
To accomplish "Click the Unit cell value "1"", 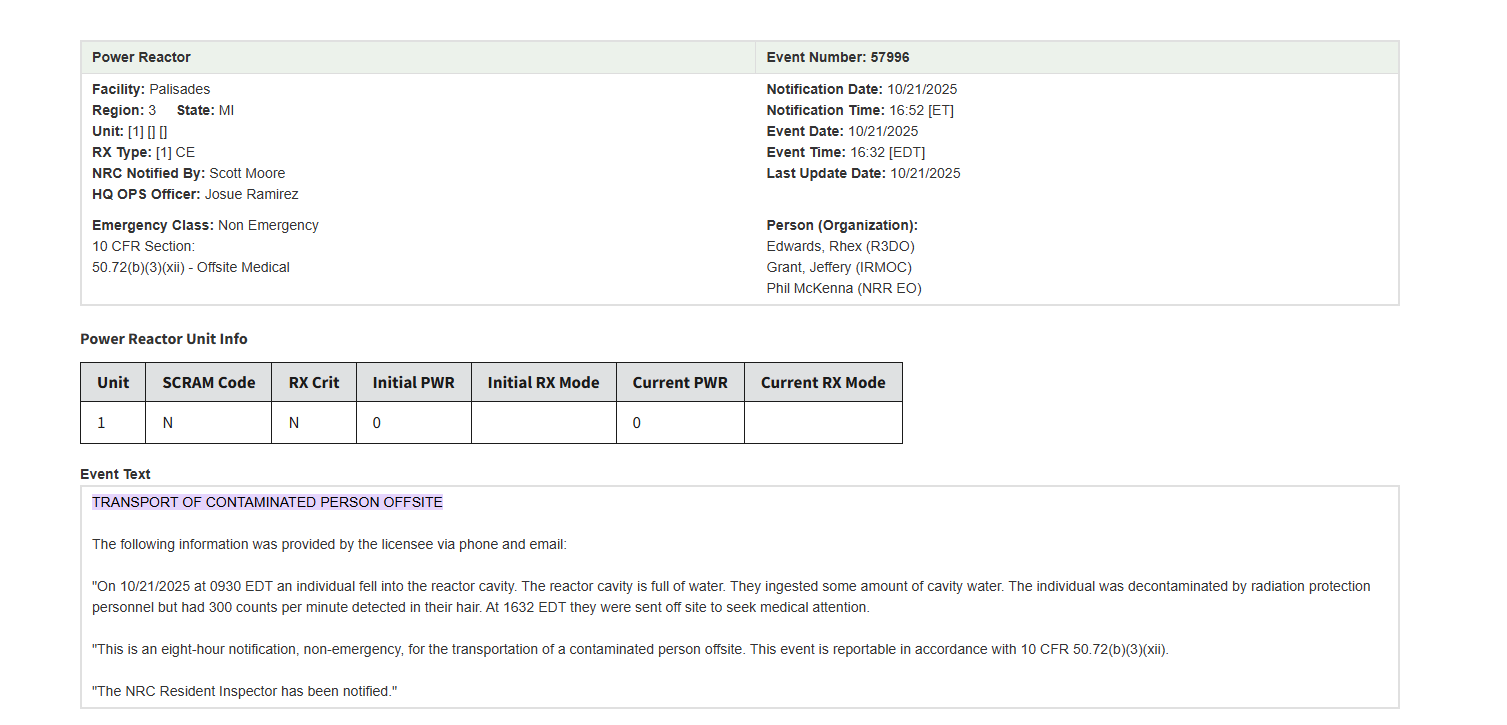I will click(101, 423).
